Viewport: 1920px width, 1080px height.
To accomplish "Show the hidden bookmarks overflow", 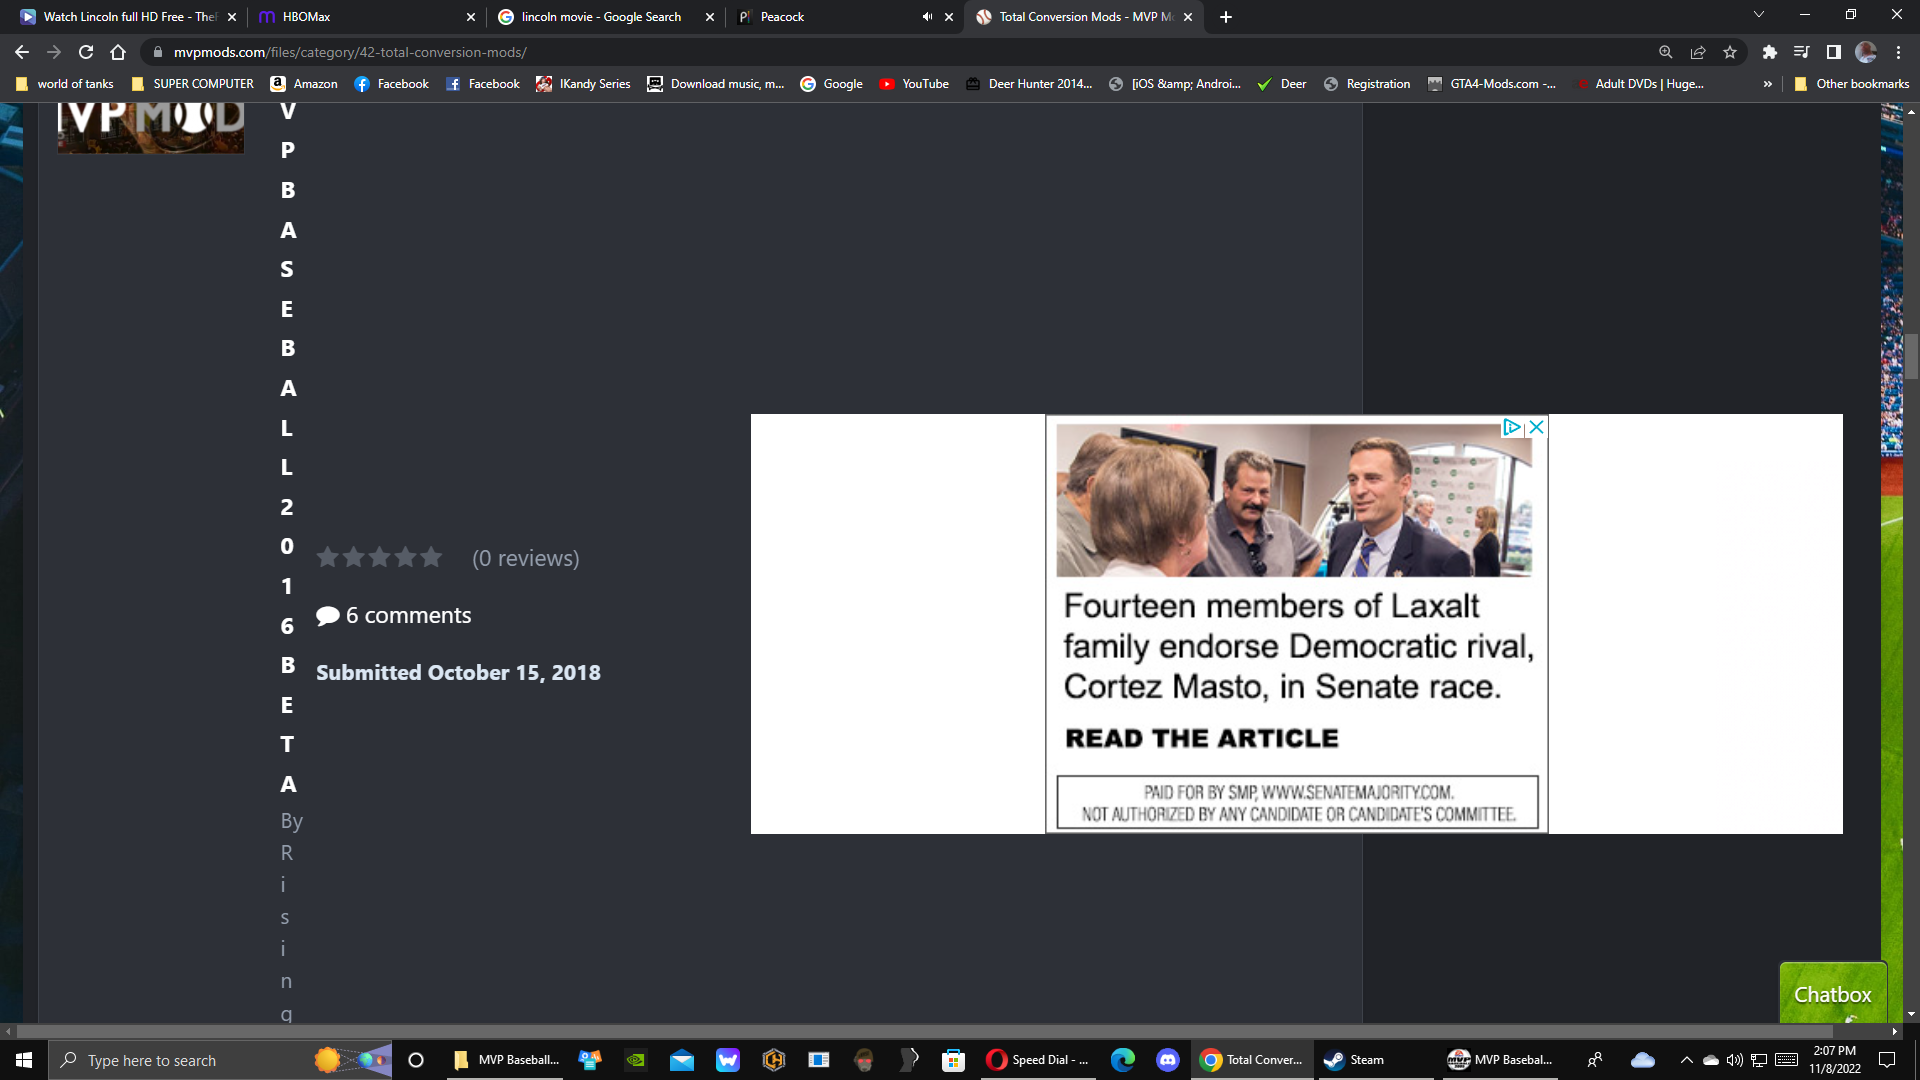I will click(1768, 84).
